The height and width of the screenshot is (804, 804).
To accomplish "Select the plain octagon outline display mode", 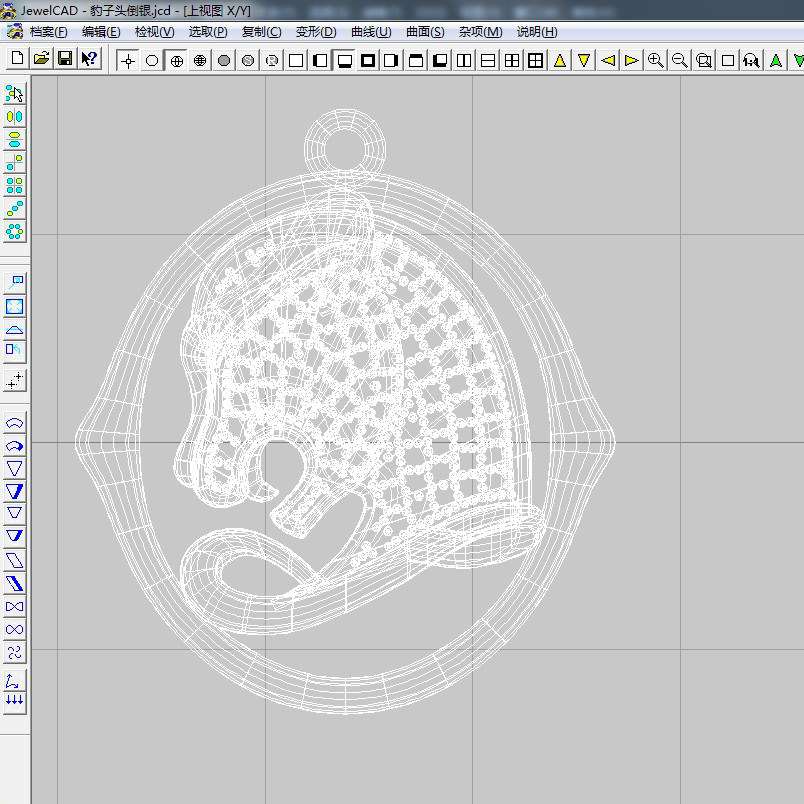I will tap(152, 61).
